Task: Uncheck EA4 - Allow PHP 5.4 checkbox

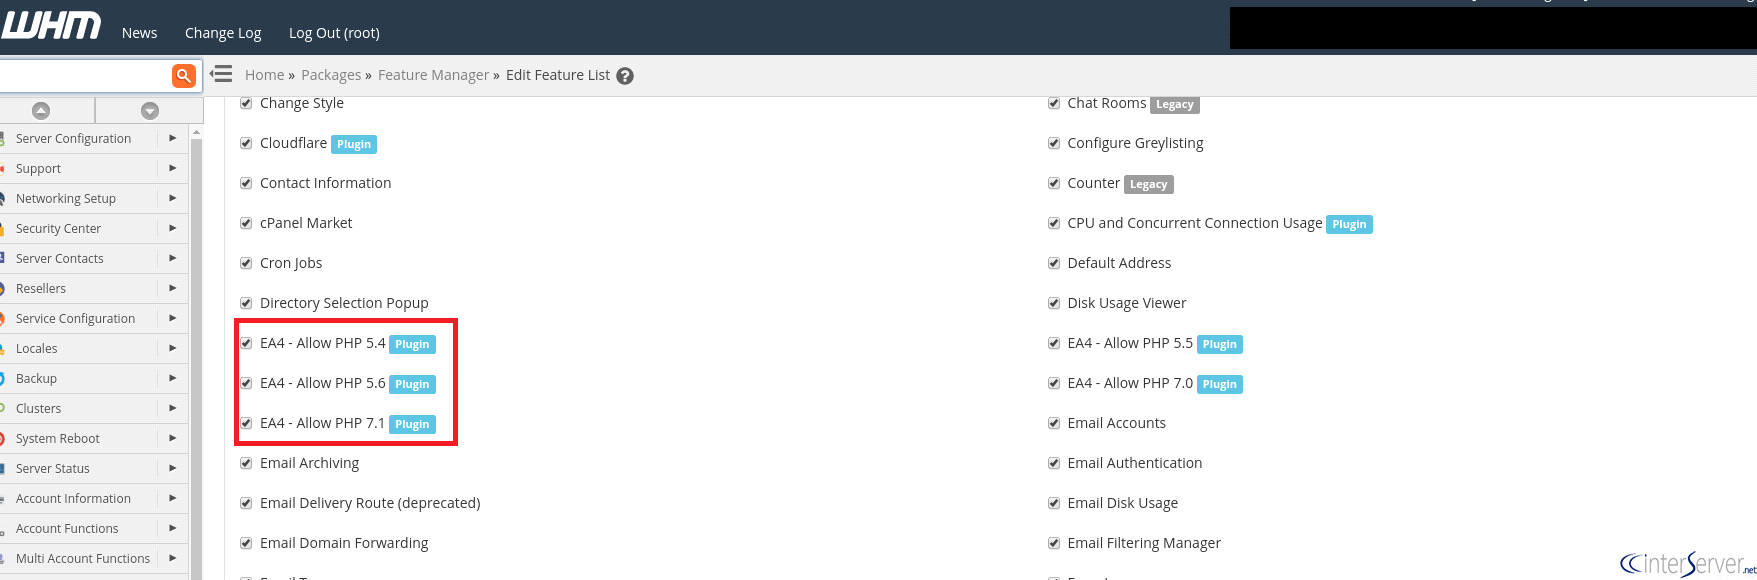Action: (246, 343)
